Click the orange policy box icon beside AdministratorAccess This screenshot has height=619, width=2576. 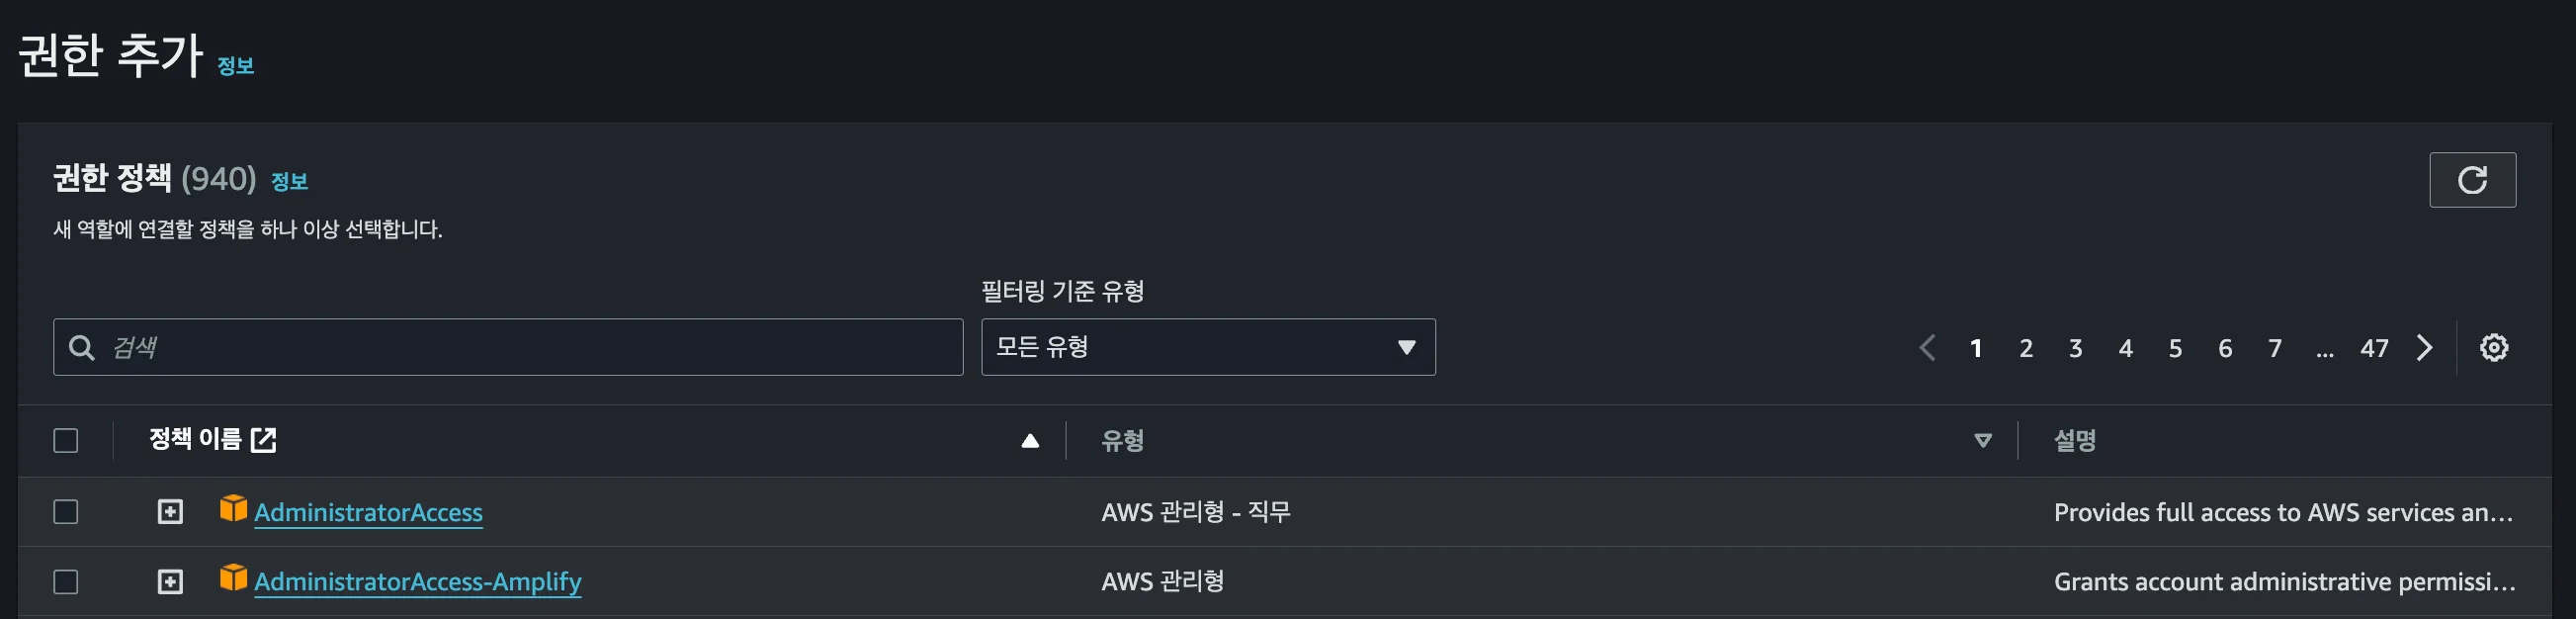click(x=234, y=511)
